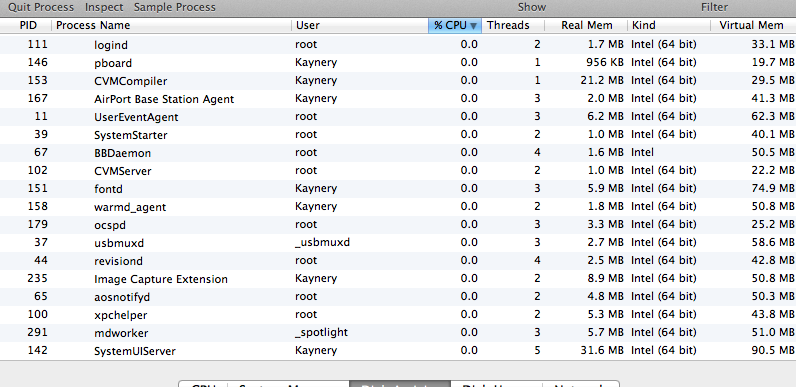The height and width of the screenshot is (387, 796).
Task: Click the Intel kind cell for BBDaemon
Action: 642,152
